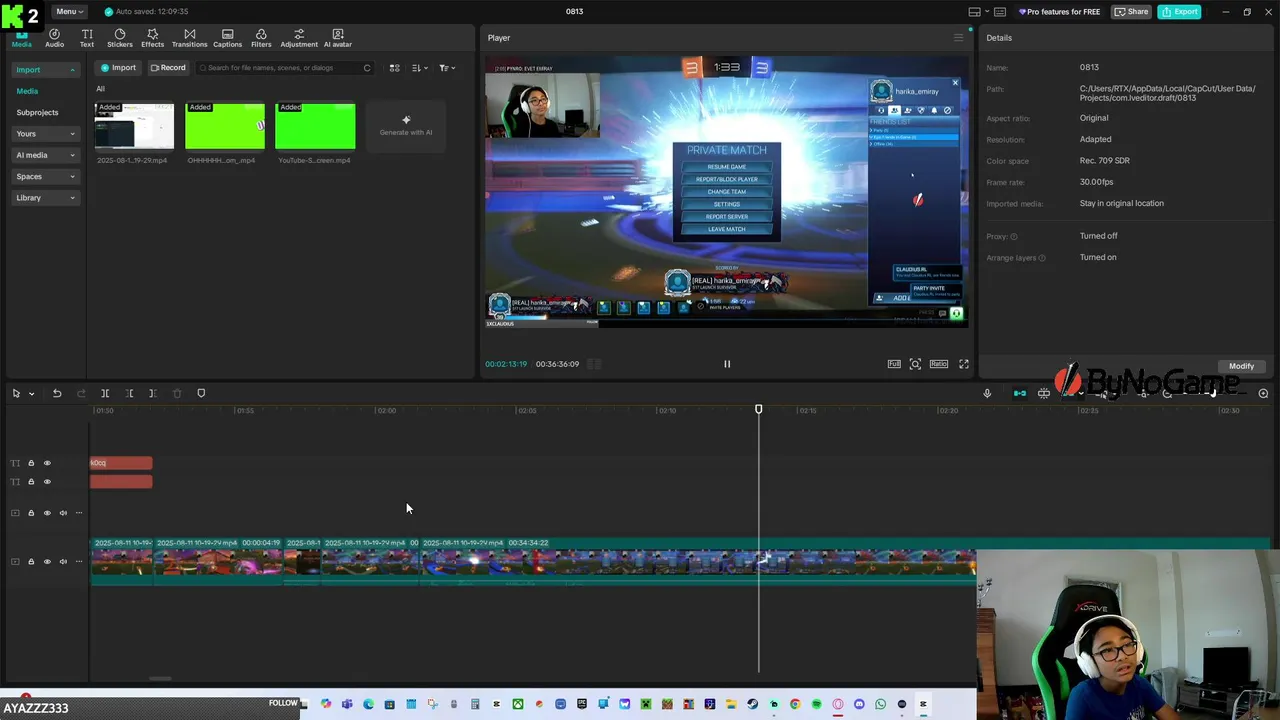The height and width of the screenshot is (720, 1280).
Task: Open the Effects tab
Action: coord(153,38)
